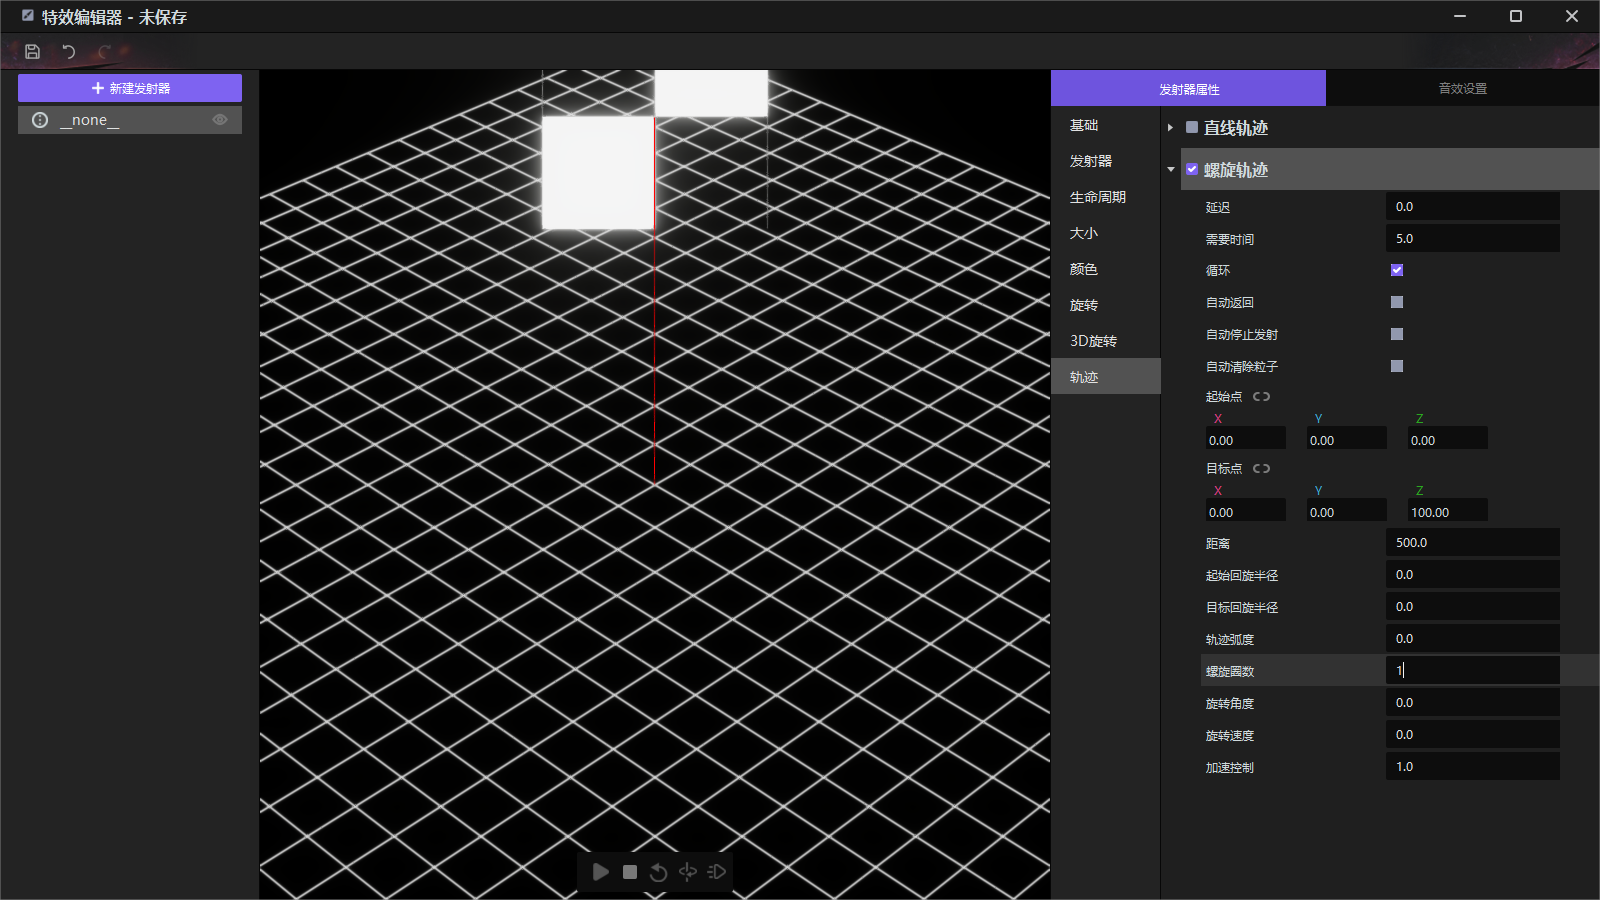Screen dimensions: 1600x900
Task: Click the 距离 field showing 500.0
Action: 1473,543
